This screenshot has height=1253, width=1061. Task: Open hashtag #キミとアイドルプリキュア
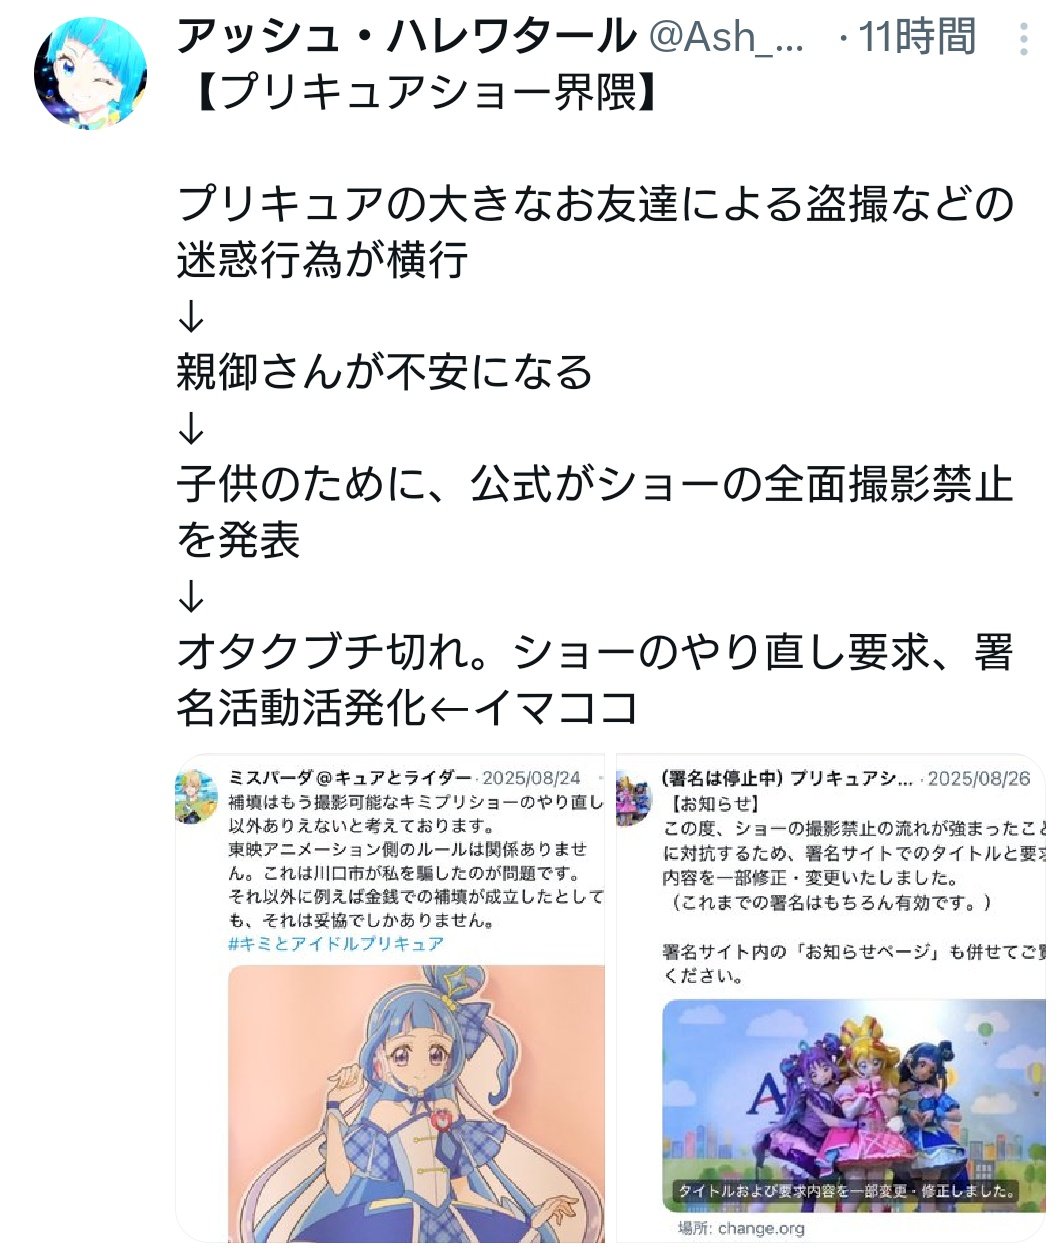[x=336, y=943]
